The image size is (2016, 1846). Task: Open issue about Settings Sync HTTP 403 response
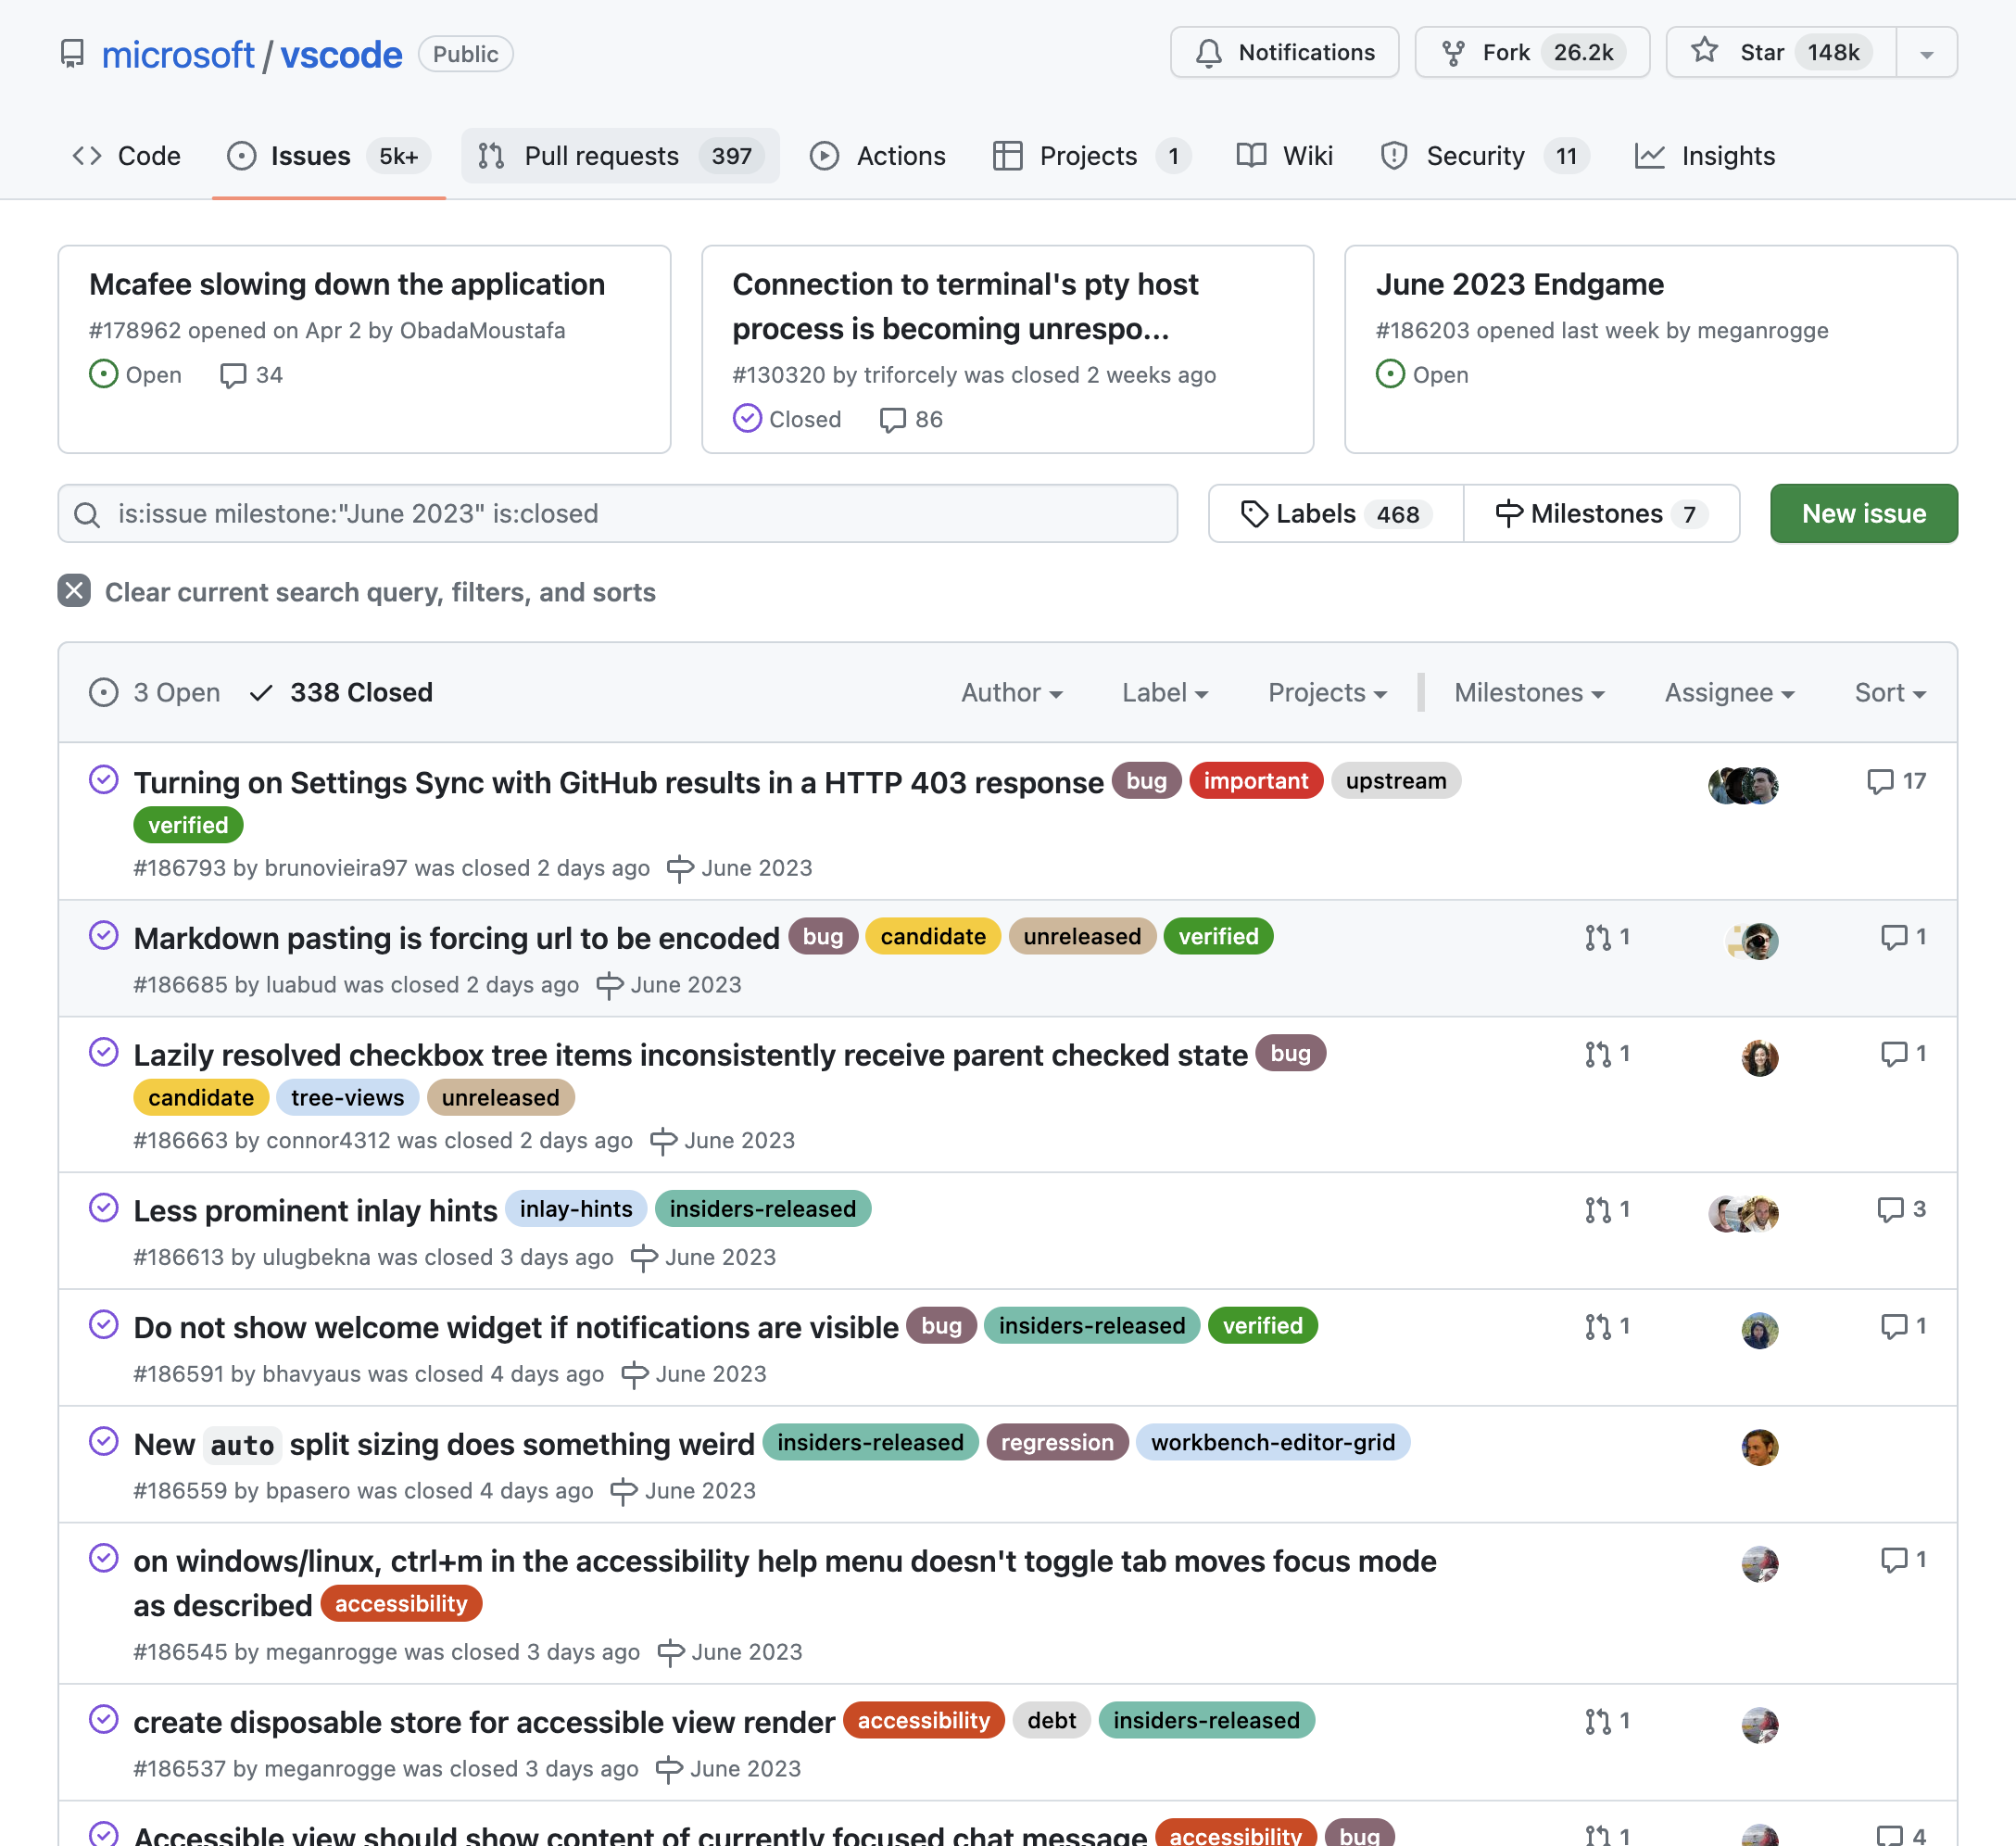point(618,782)
